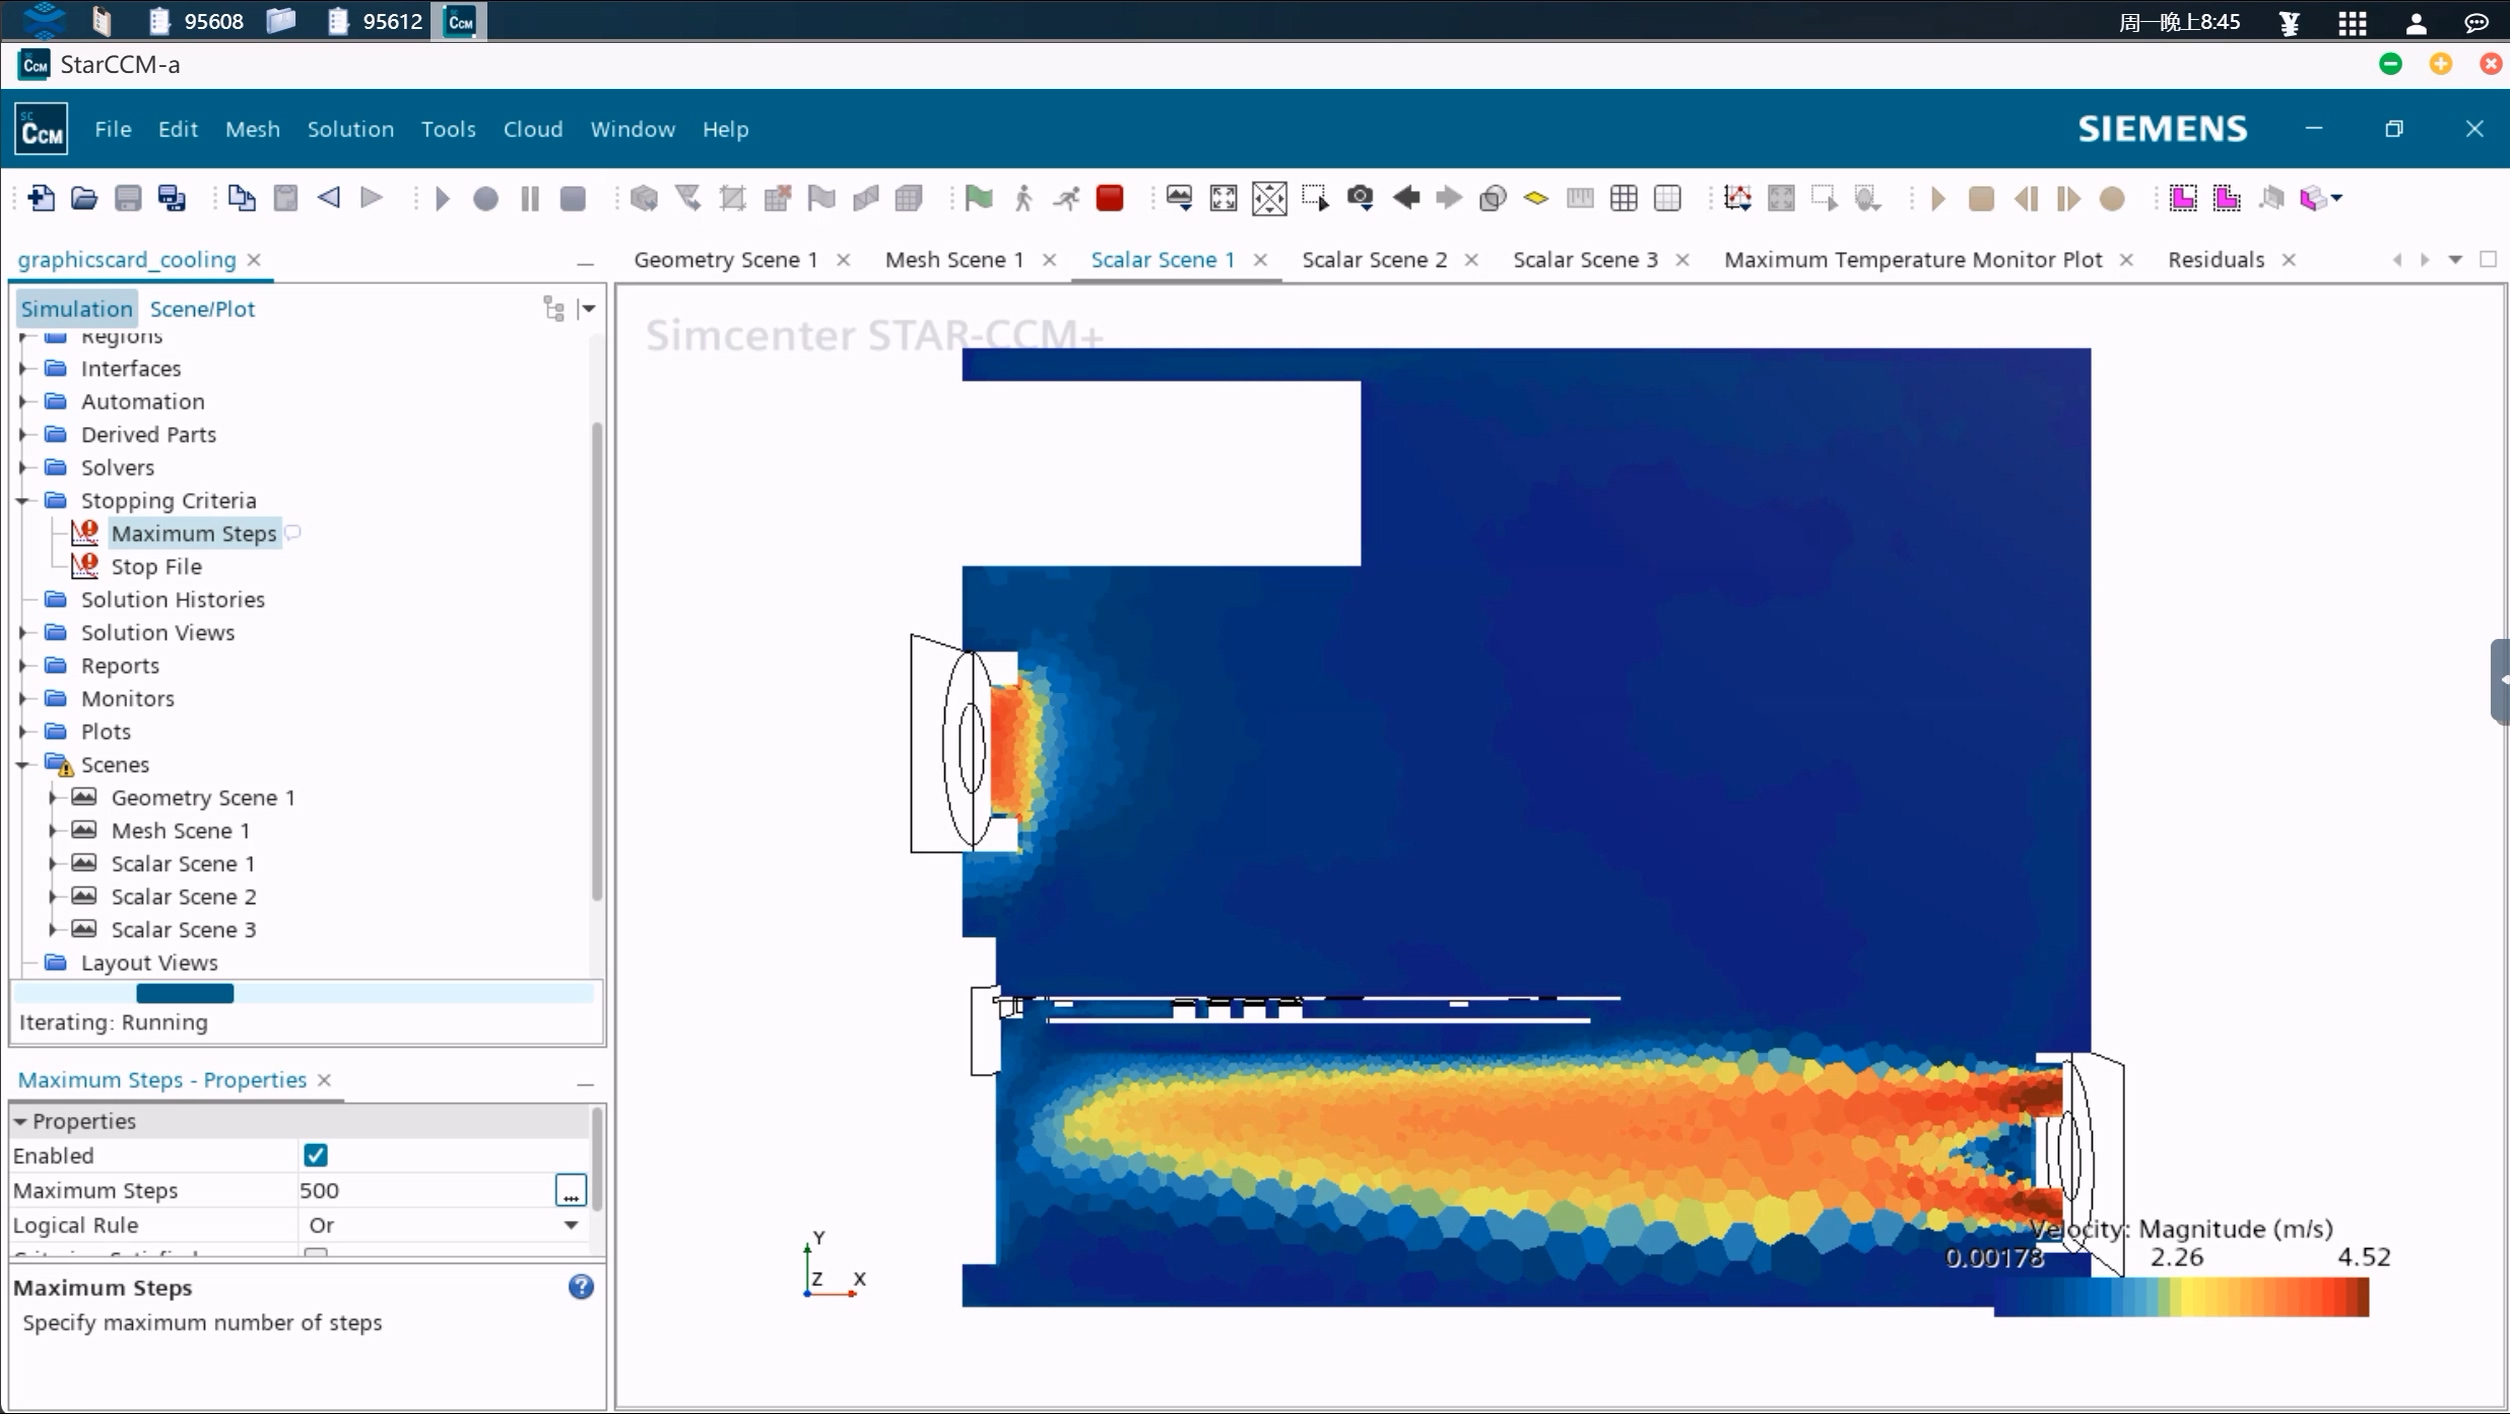Switch to the Scalar Scene 2 tab
Screen dimensions: 2510x1414
coord(1374,260)
